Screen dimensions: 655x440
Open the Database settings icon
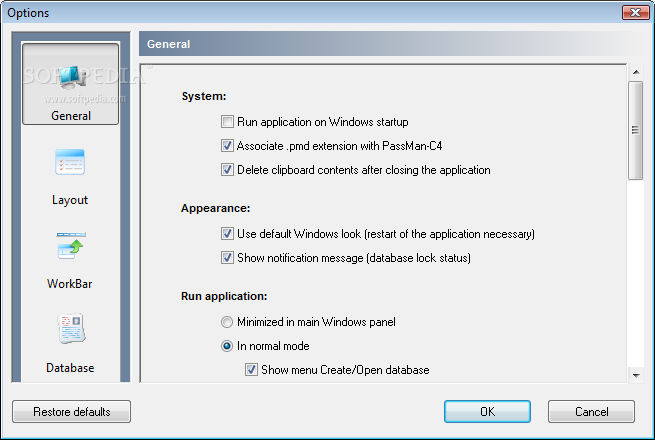click(x=71, y=329)
